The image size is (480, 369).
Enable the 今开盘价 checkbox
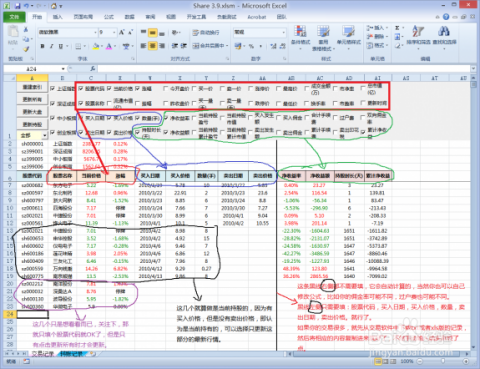click(x=165, y=89)
